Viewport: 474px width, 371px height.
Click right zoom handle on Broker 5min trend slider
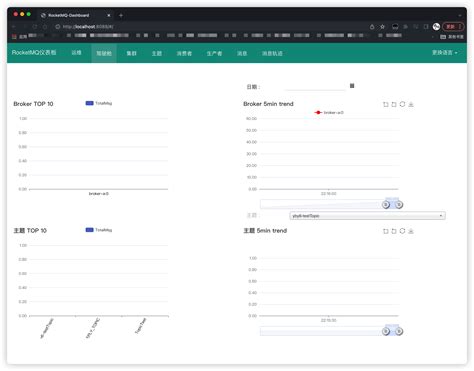(399, 204)
